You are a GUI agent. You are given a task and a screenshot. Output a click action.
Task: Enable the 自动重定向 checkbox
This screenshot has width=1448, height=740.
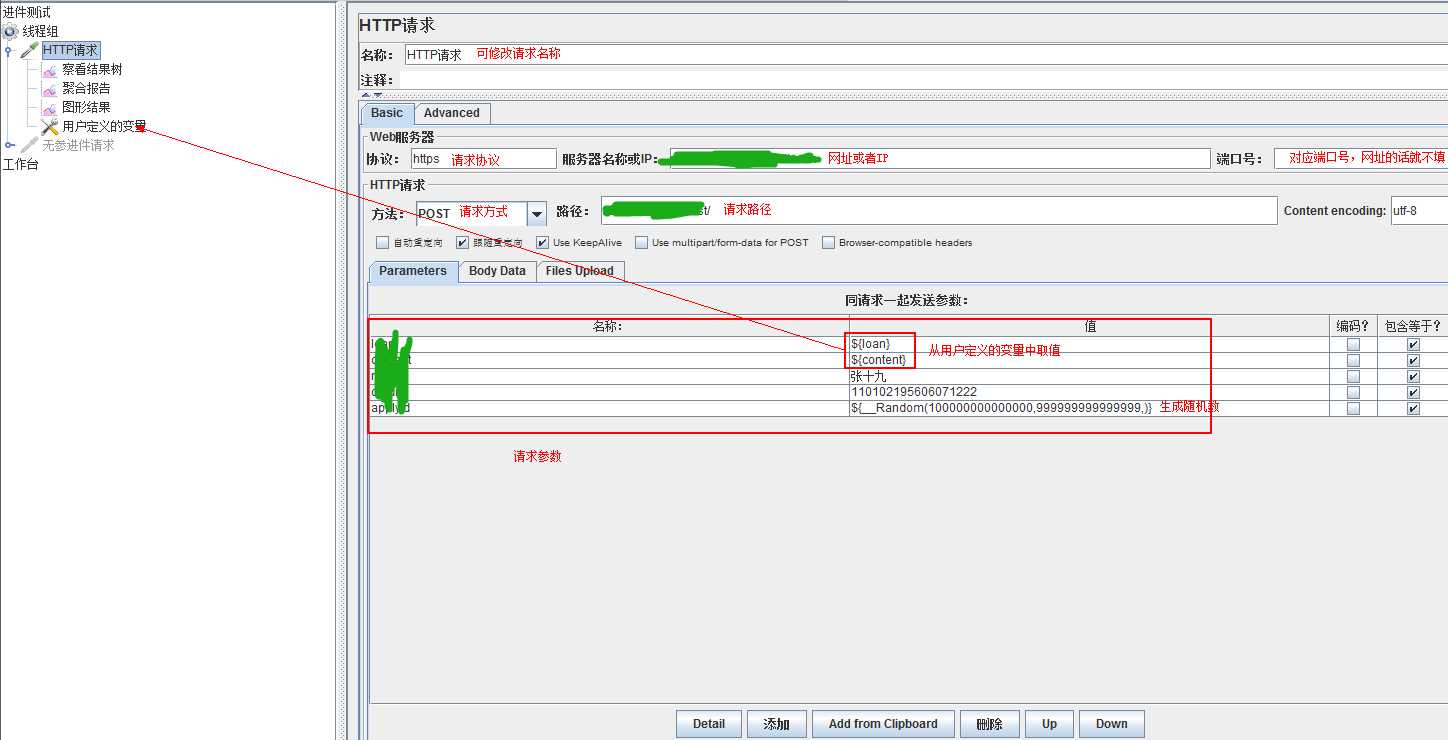tap(382, 242)
